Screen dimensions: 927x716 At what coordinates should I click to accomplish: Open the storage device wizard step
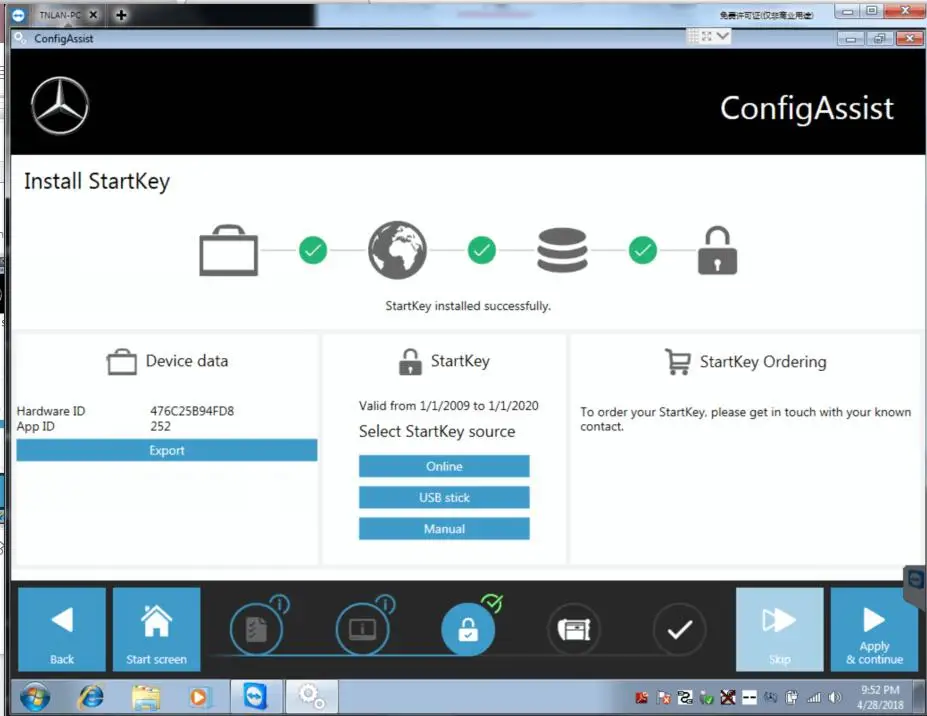point(573,629)
